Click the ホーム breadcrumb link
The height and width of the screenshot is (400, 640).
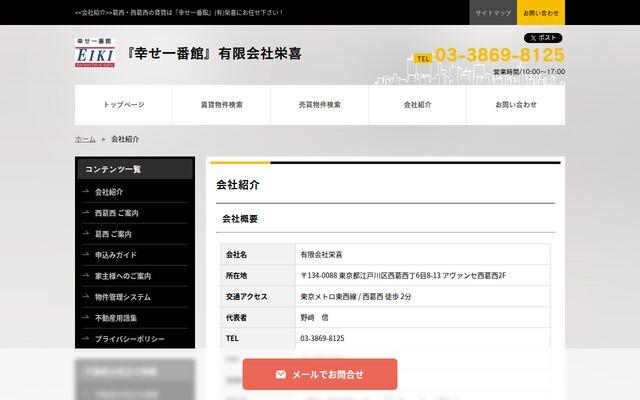click(85, 139)
